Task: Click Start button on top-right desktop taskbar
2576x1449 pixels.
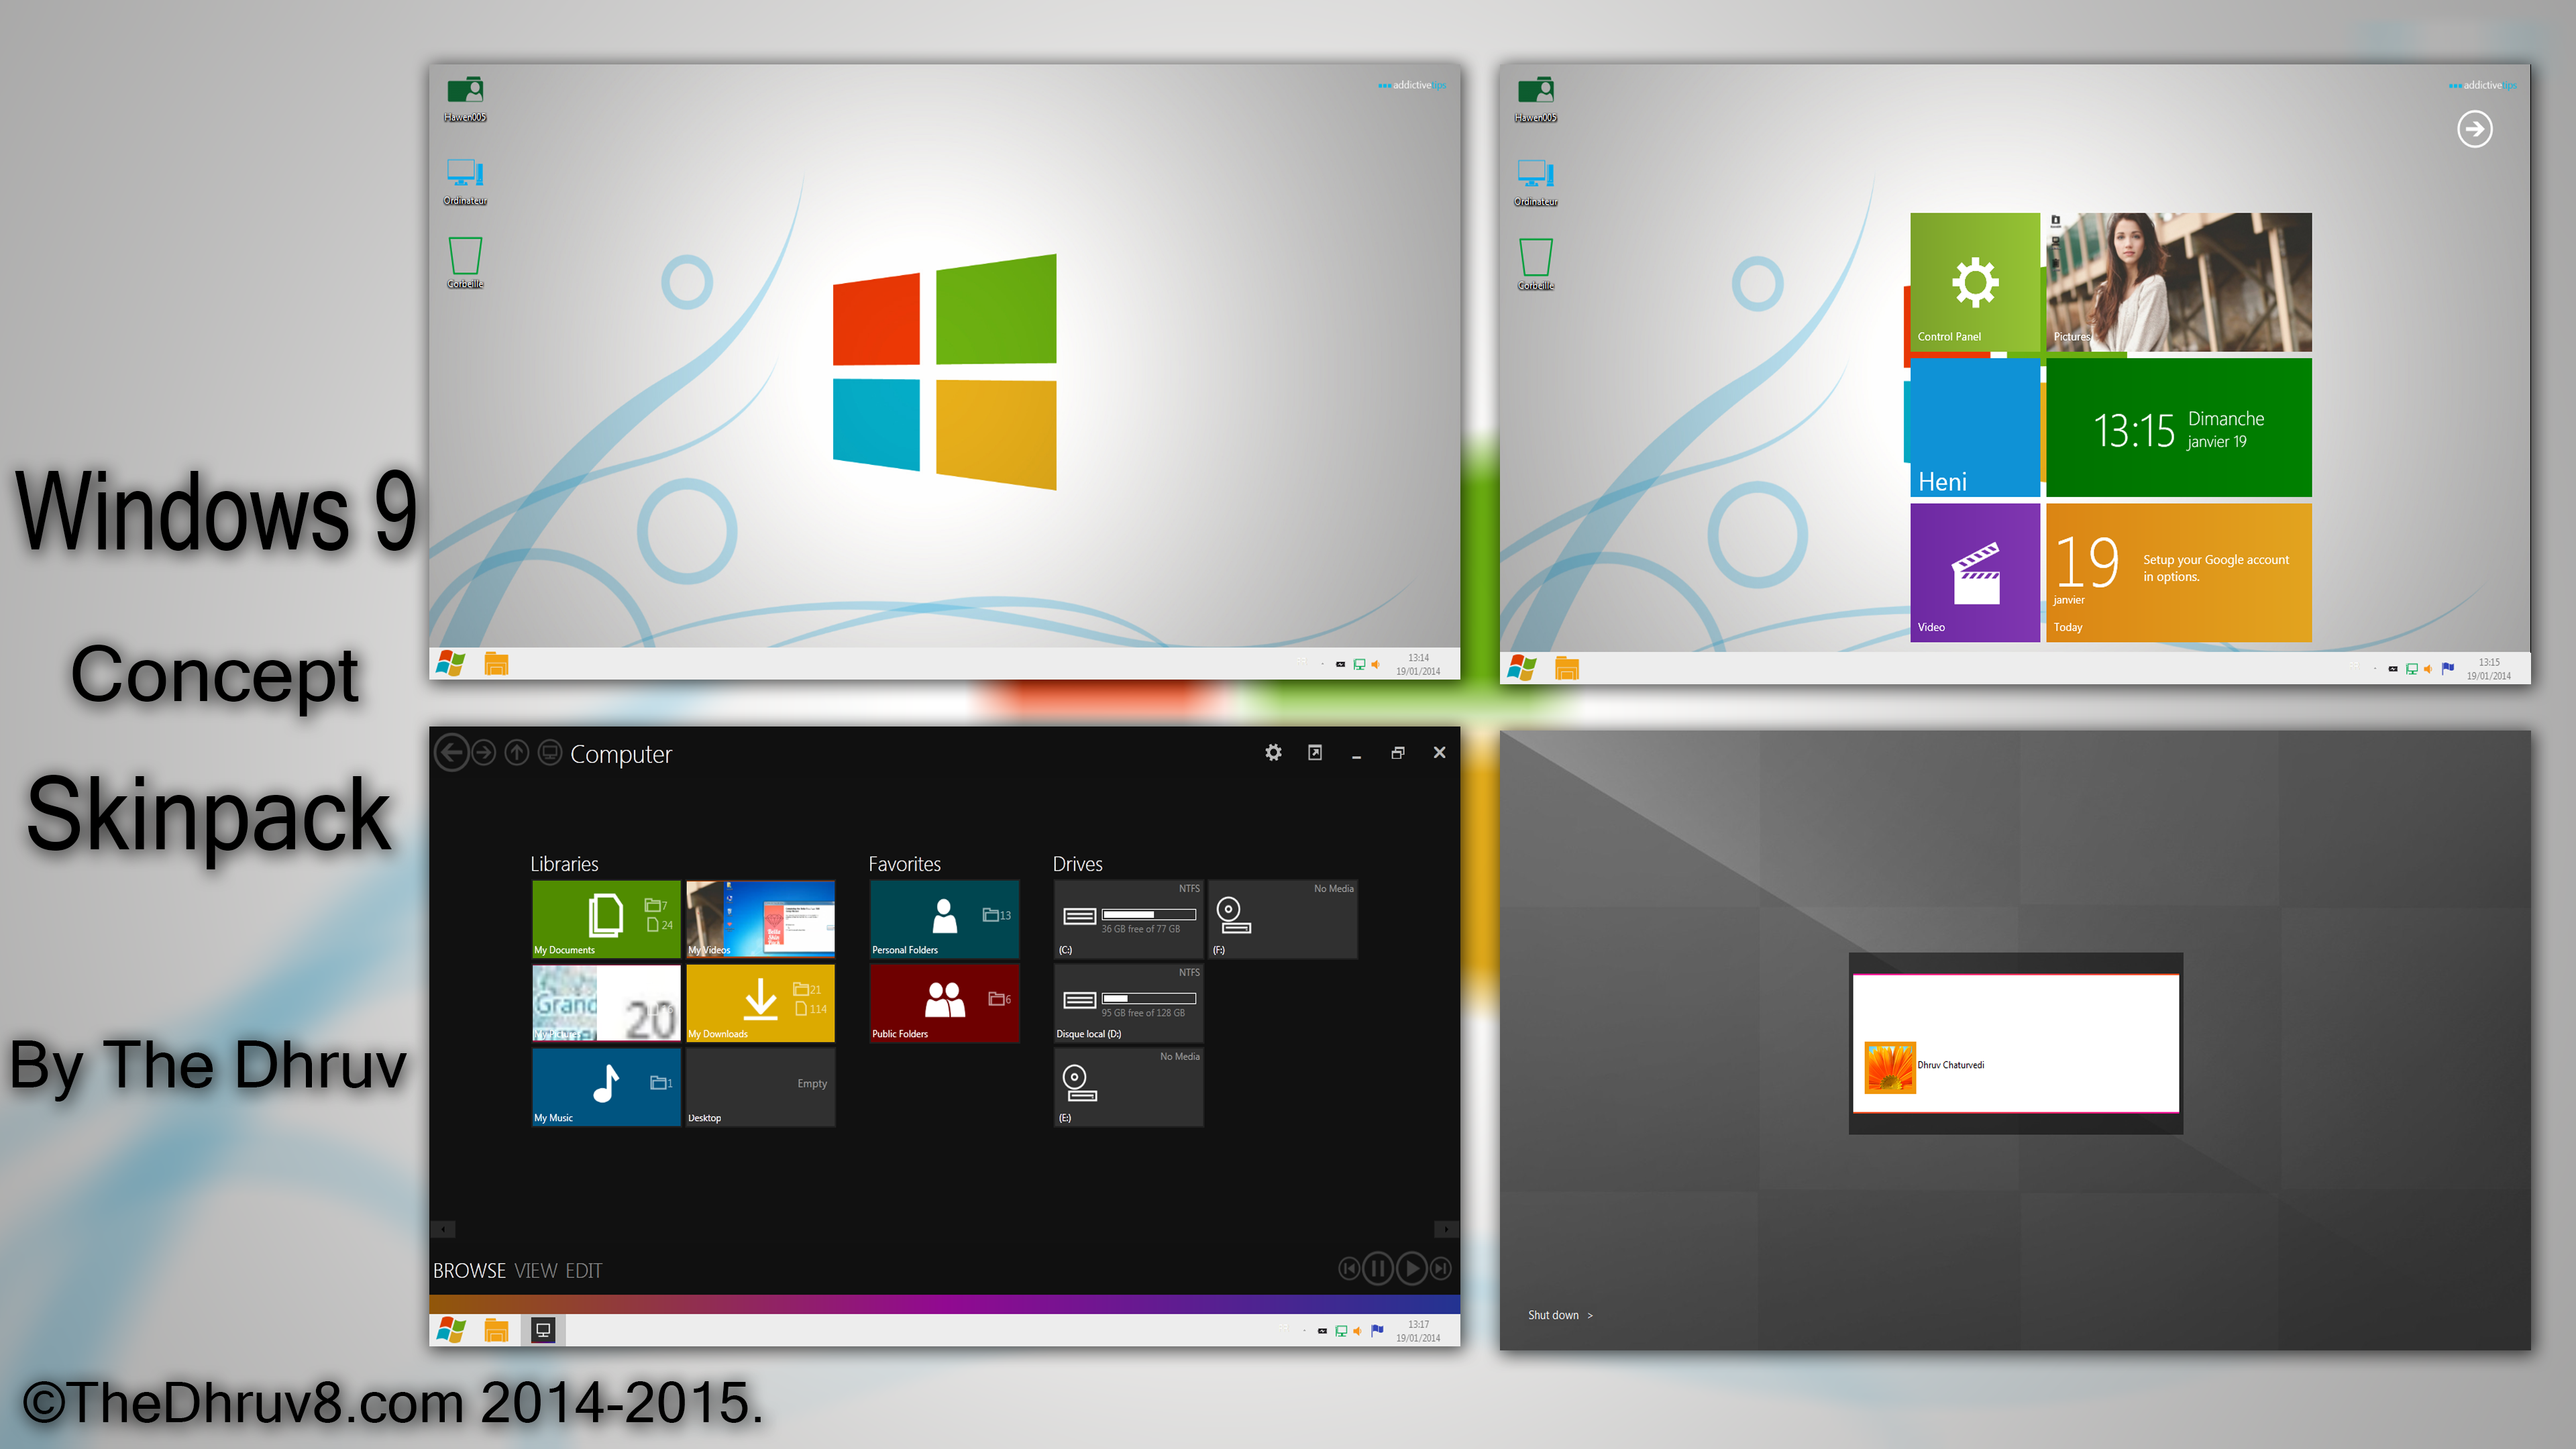Action: click(x=1521, y=668)
